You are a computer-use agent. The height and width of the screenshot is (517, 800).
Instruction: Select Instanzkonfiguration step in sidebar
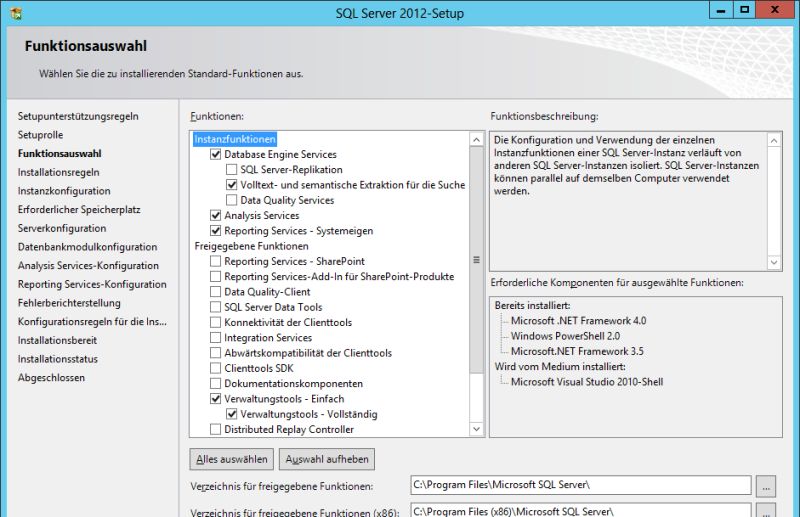tap(64, 191)
